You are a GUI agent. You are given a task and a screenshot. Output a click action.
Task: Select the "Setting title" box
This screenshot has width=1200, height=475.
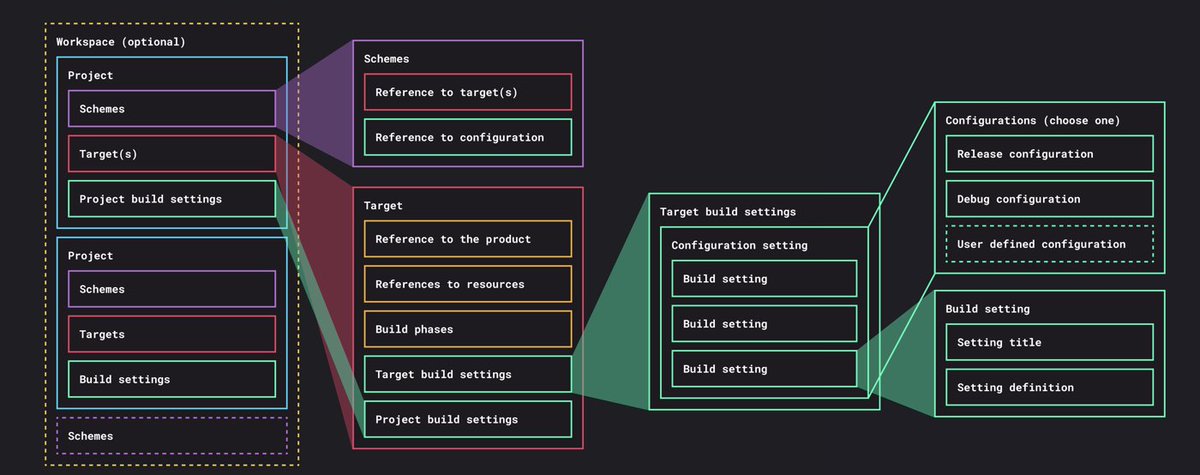coord(1049,342)
